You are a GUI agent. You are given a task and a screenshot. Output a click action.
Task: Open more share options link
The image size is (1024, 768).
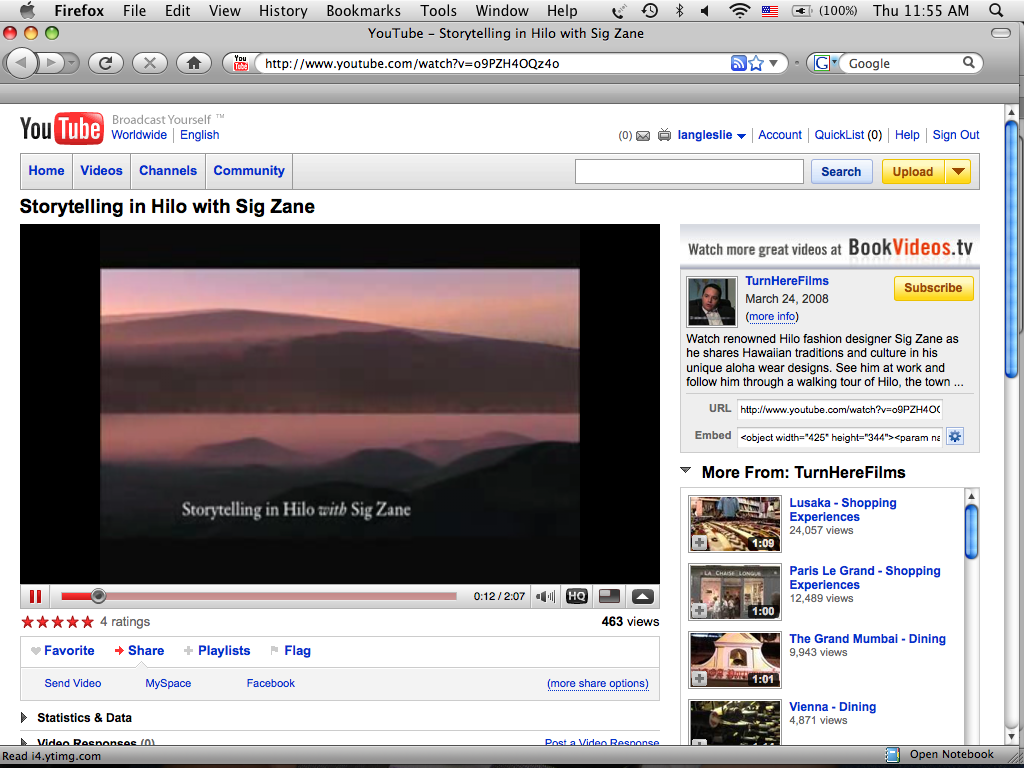[x=598, y=683]
